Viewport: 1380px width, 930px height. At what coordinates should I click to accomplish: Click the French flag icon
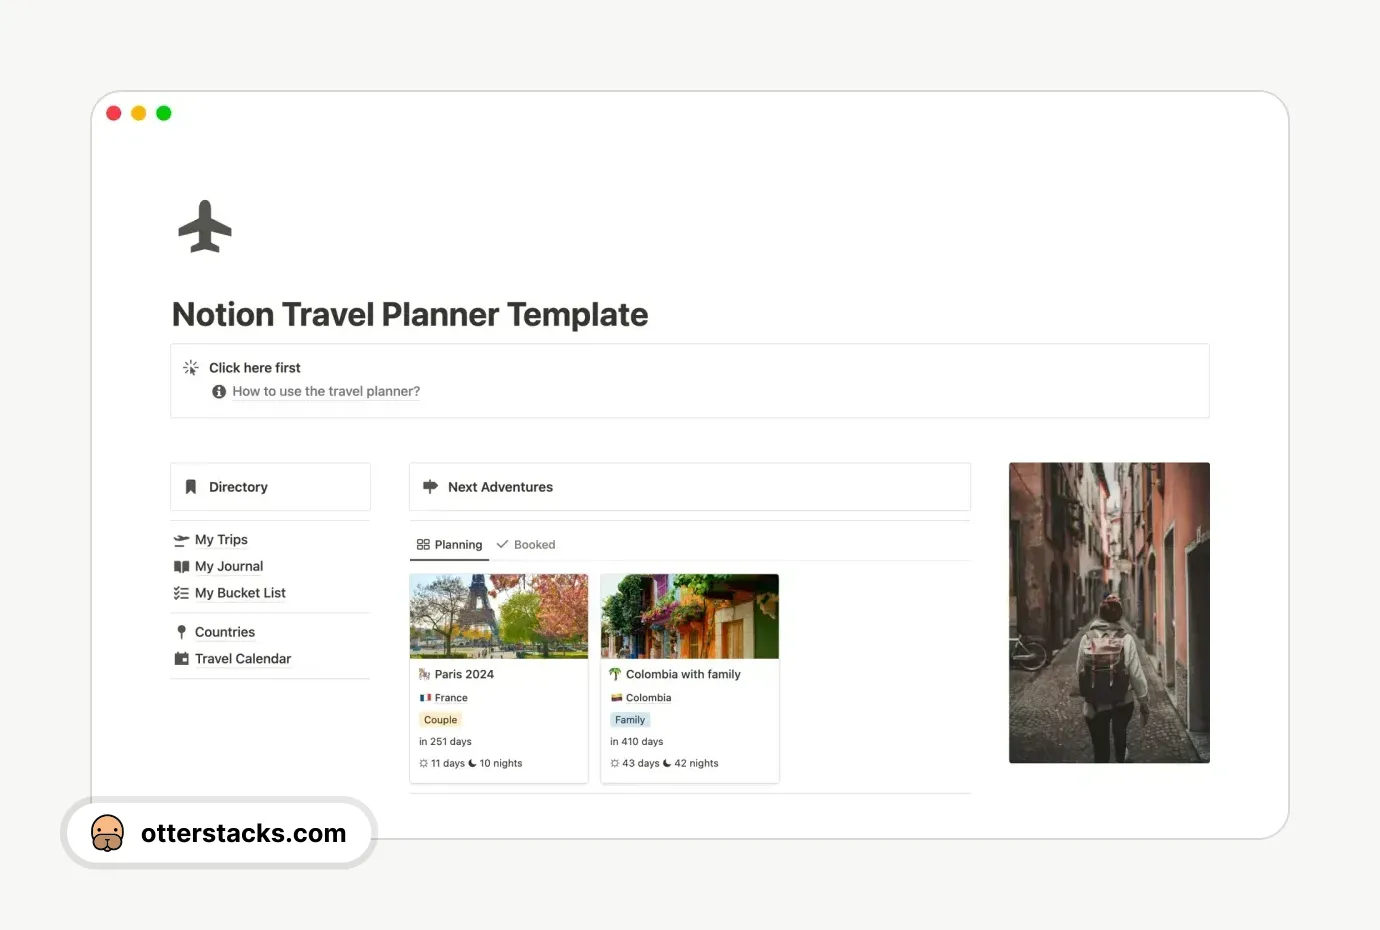coord(425,698)
